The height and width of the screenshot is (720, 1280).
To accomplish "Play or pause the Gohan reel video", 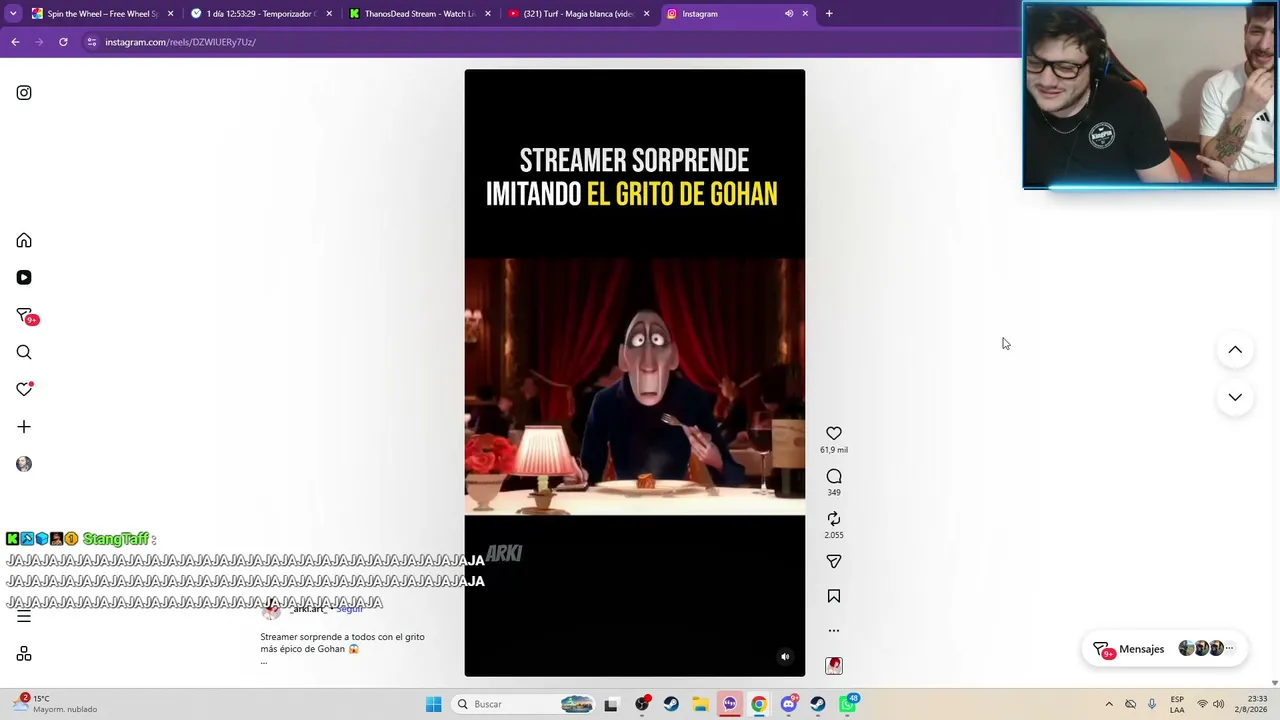I will pyautogui.click(x=634, y=373).
